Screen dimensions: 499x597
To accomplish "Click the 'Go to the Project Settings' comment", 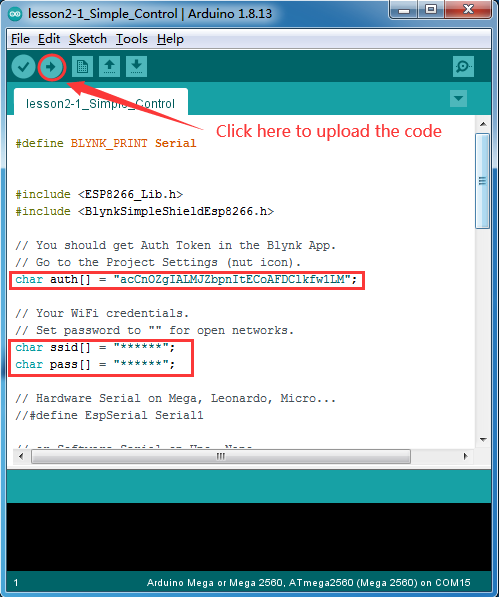I will [158, 263].
